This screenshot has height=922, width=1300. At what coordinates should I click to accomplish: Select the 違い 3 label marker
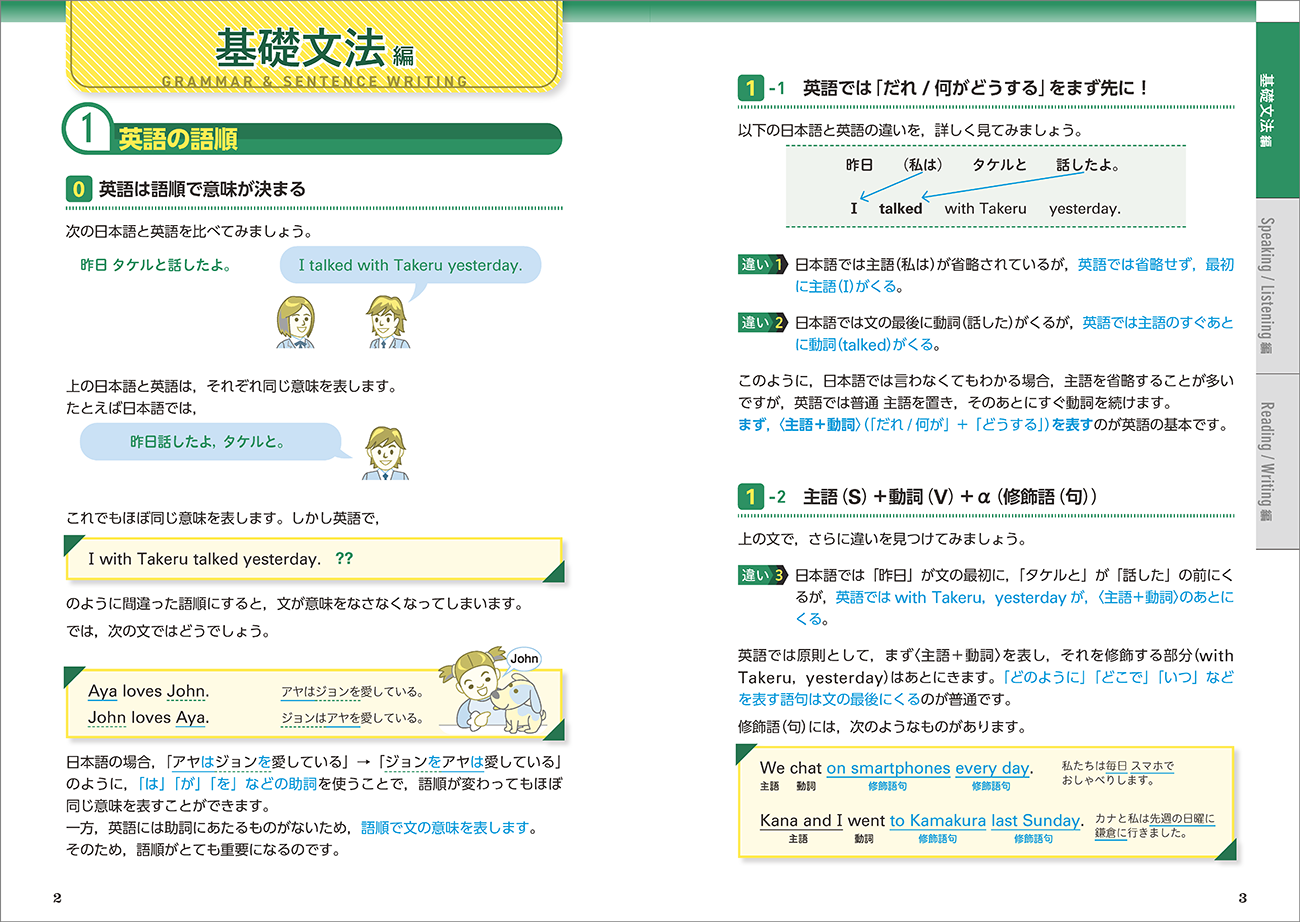pos(762,575)
